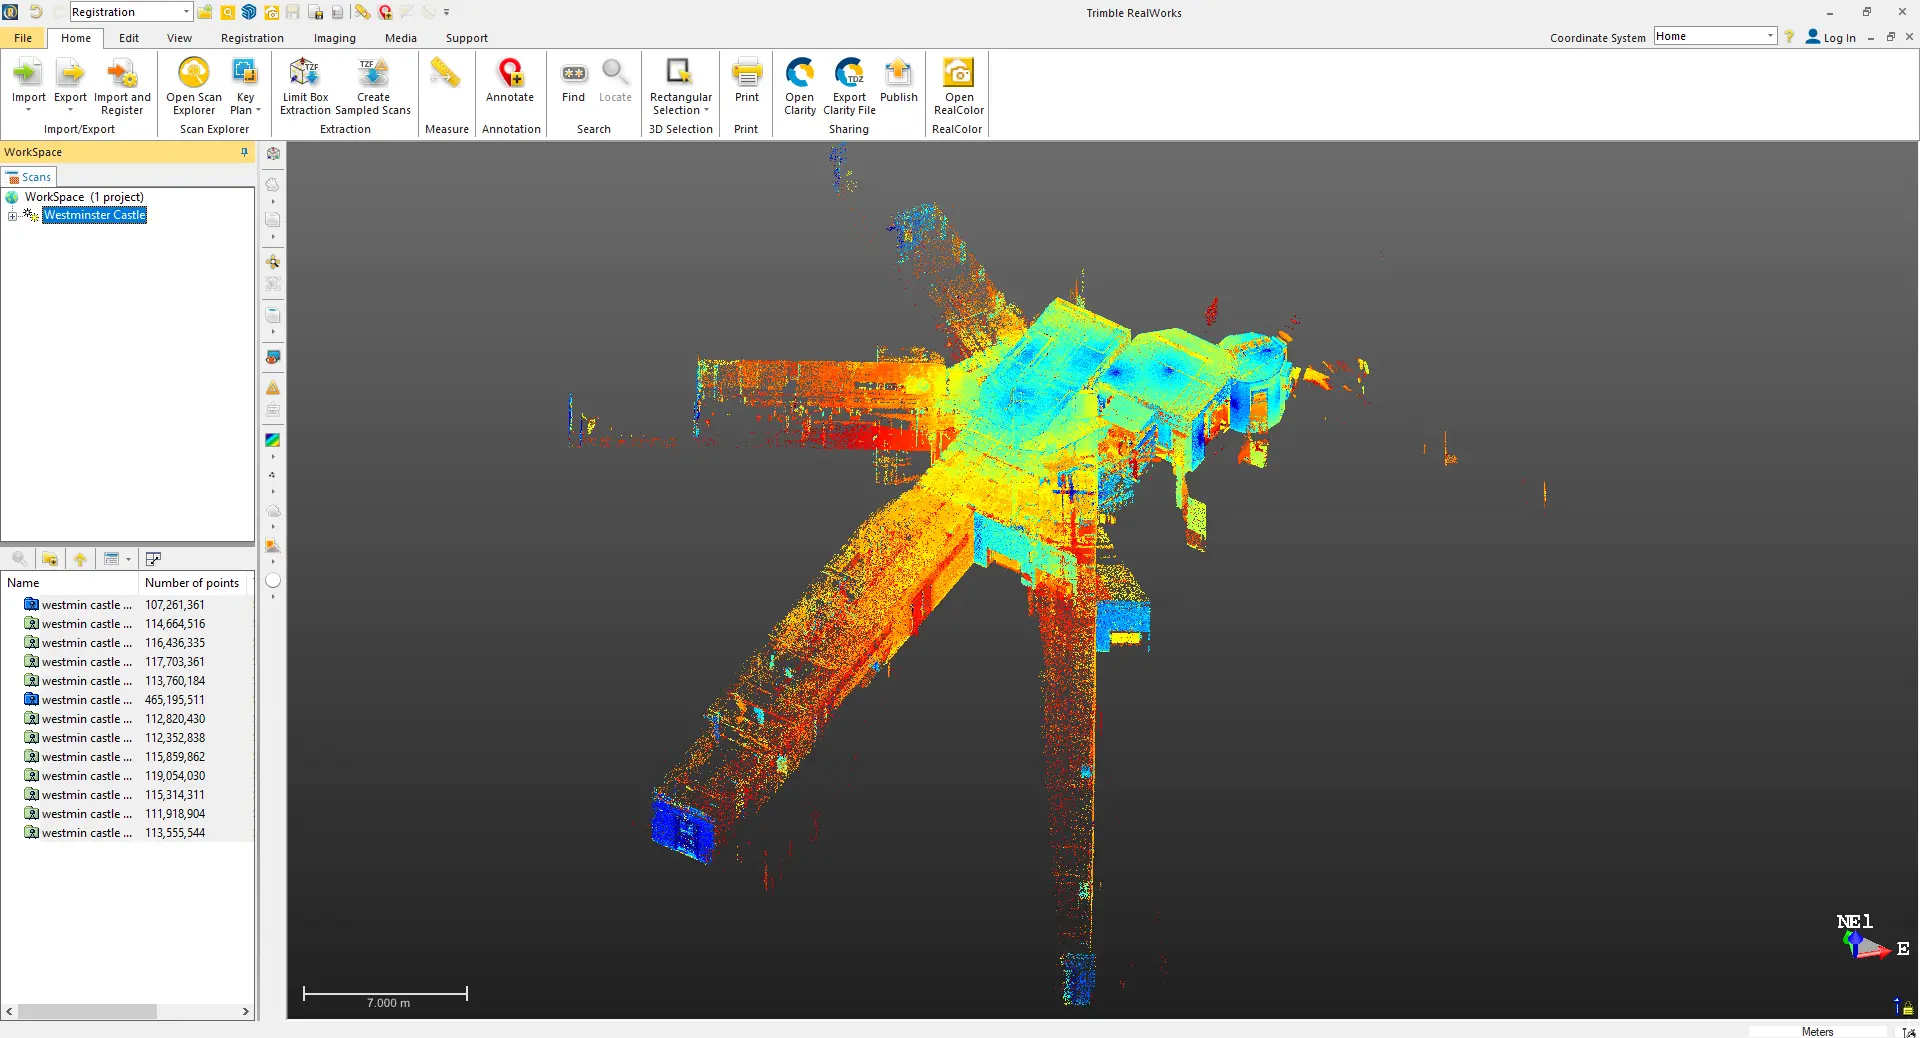Toggle the lock icon below the viewport
Image resolution: width=1920 pixels, height=1038 pixels.
click(x=1908, y=1008)
